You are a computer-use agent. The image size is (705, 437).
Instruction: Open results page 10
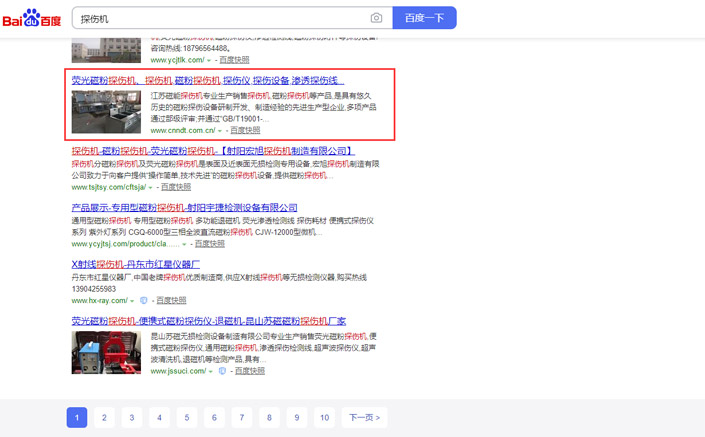323,417
